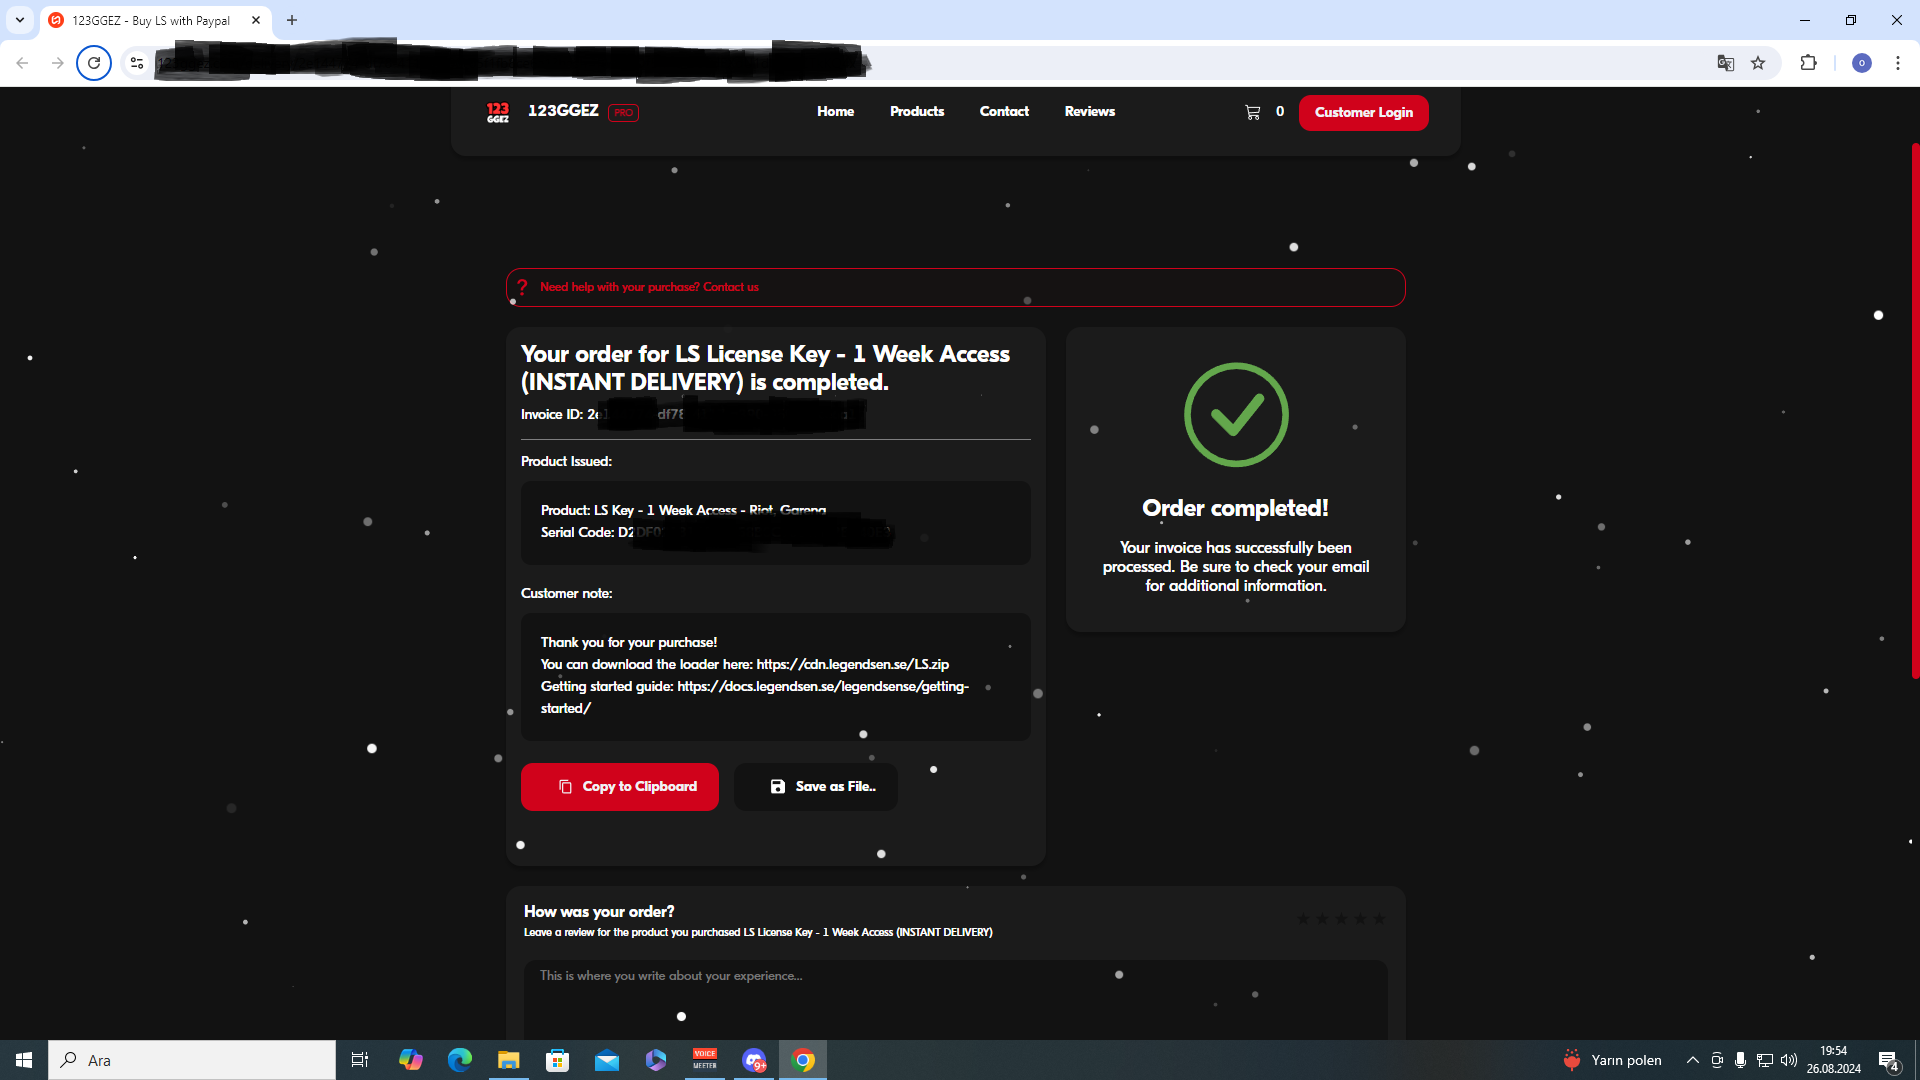The image size is (1920, 1080).
Task: Open the shopping cart icon
Action: click(1252, 112)
